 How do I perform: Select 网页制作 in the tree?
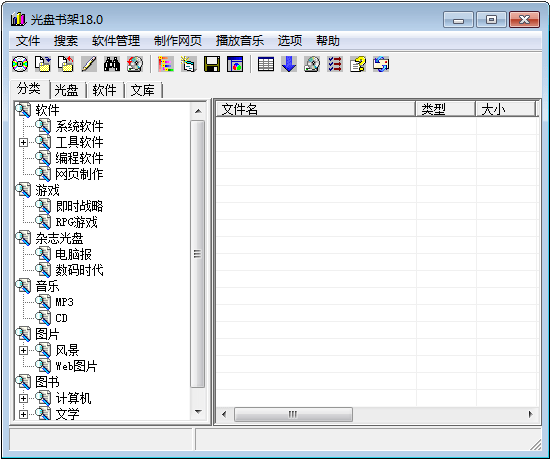(79, 174)
